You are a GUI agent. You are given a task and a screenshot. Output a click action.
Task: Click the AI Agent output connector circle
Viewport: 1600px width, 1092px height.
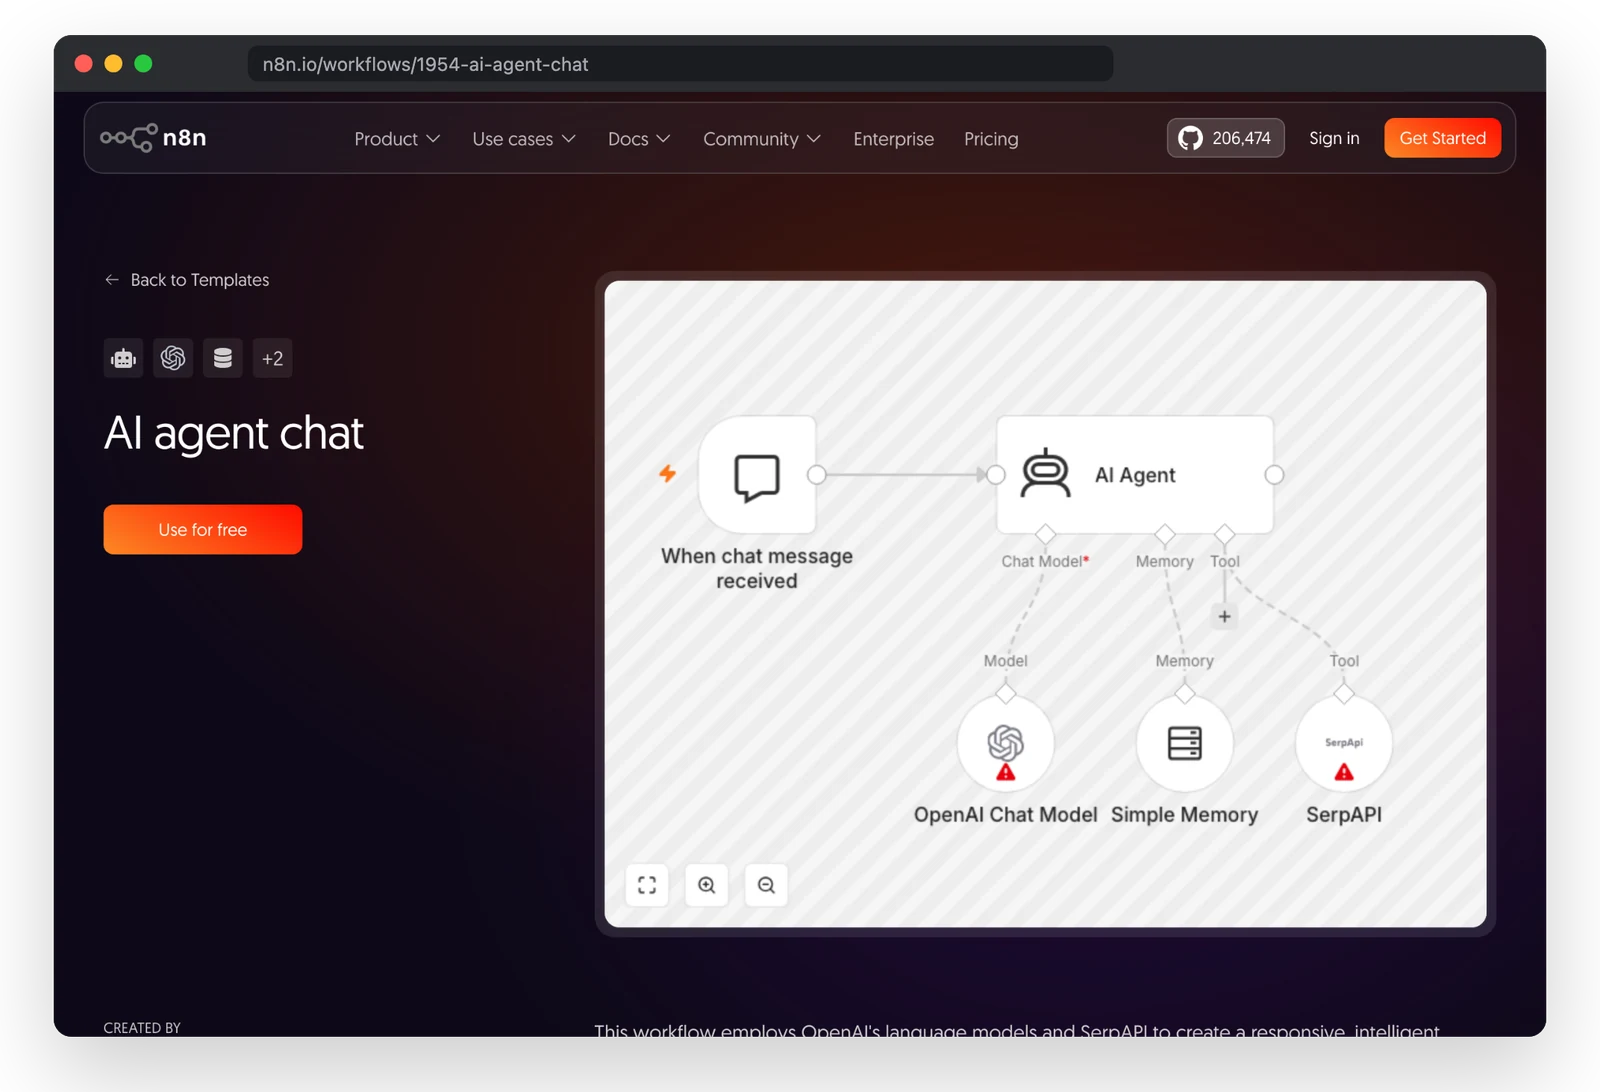click(1274, 475)
